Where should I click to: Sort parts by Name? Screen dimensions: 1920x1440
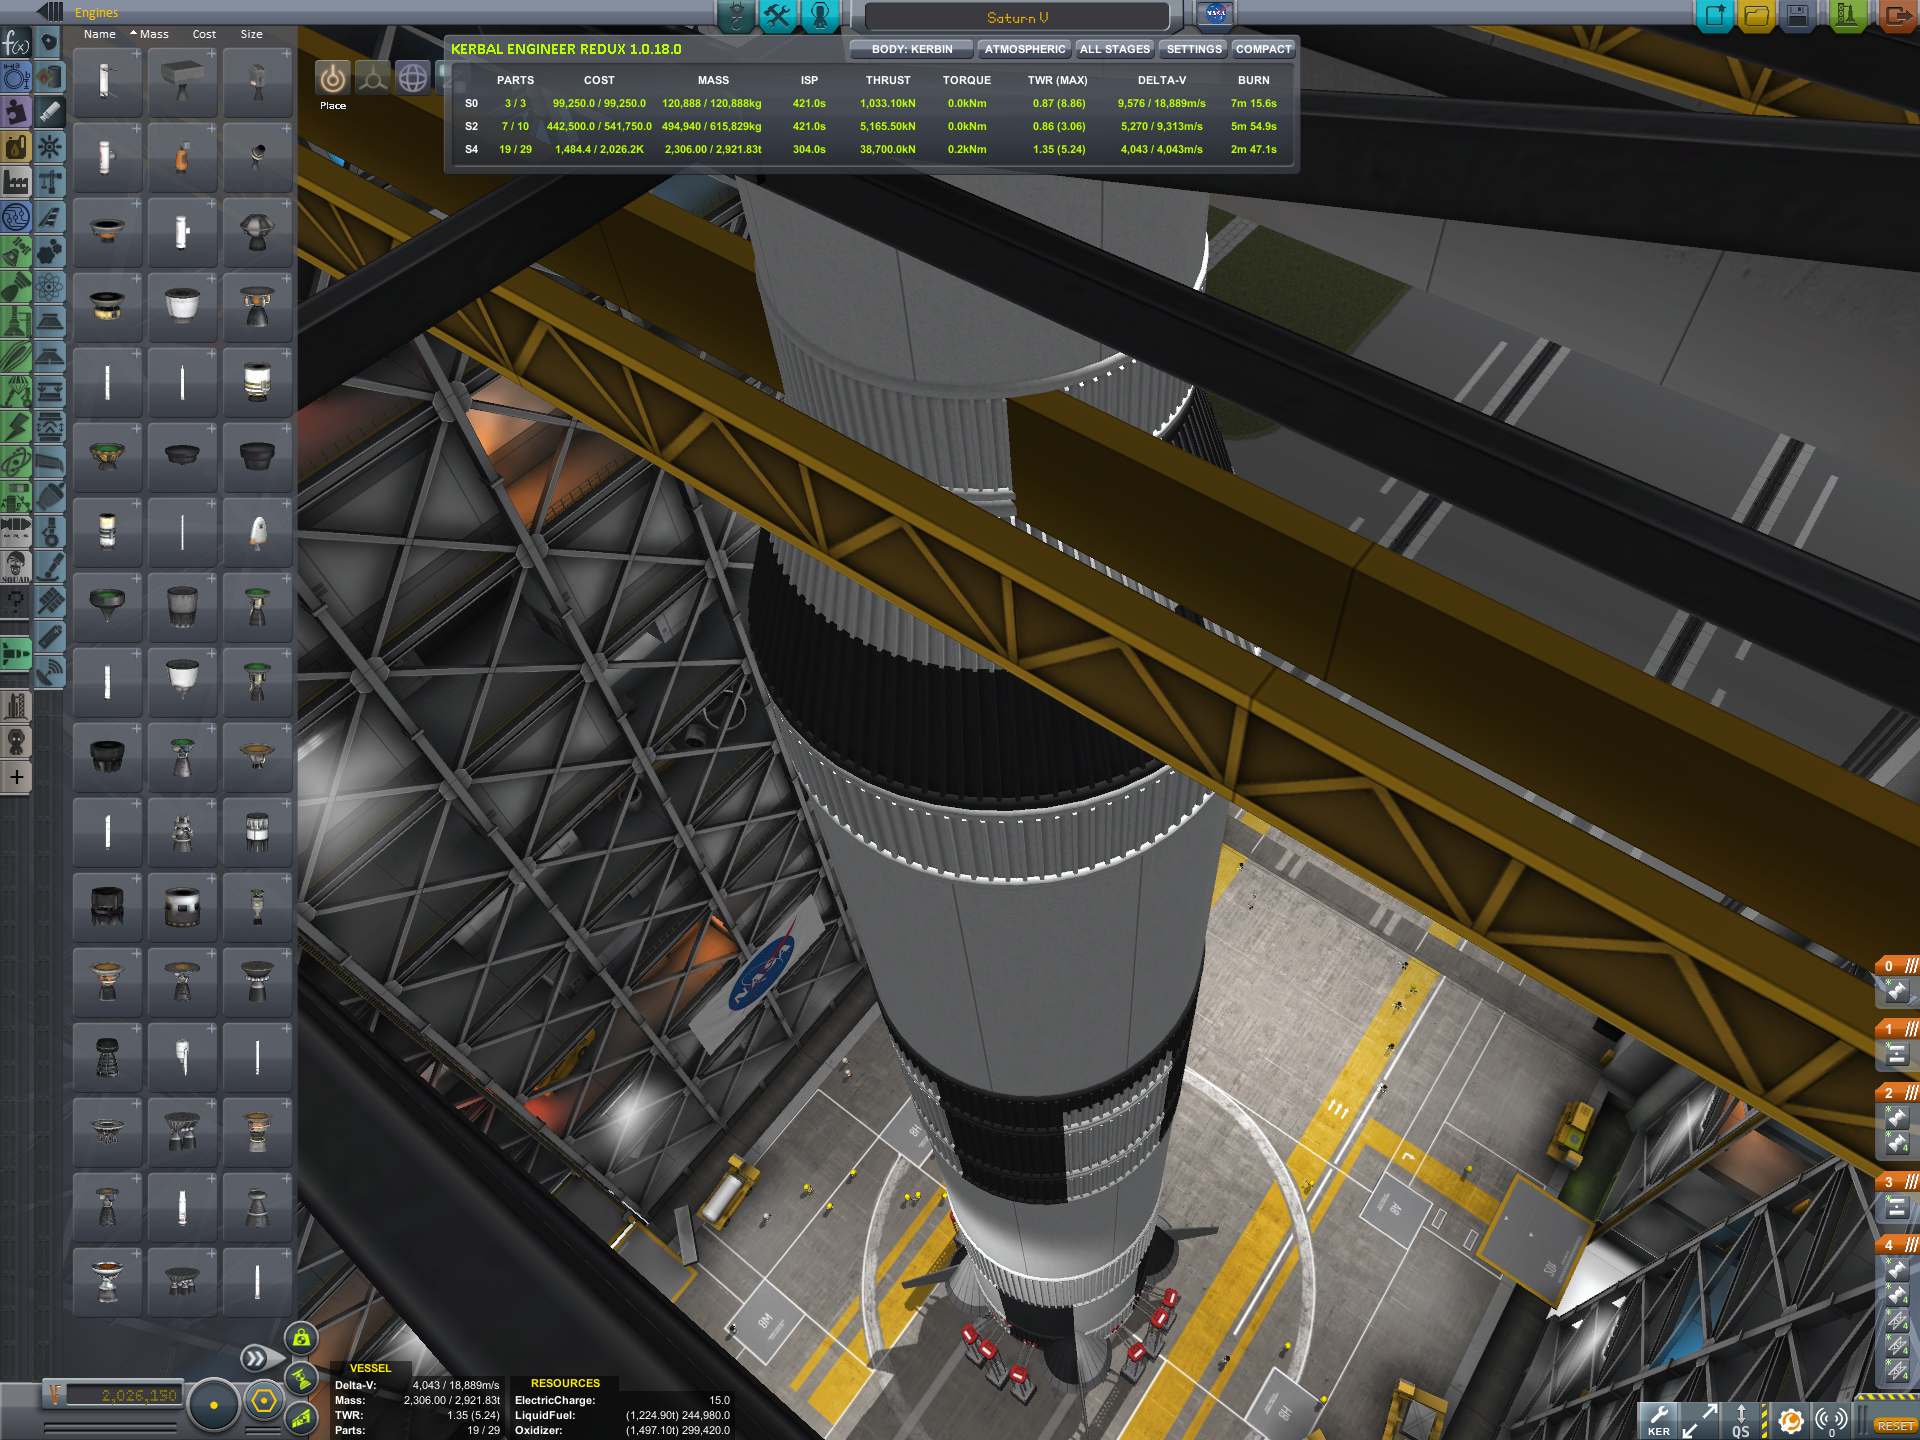tap(100, 34)
